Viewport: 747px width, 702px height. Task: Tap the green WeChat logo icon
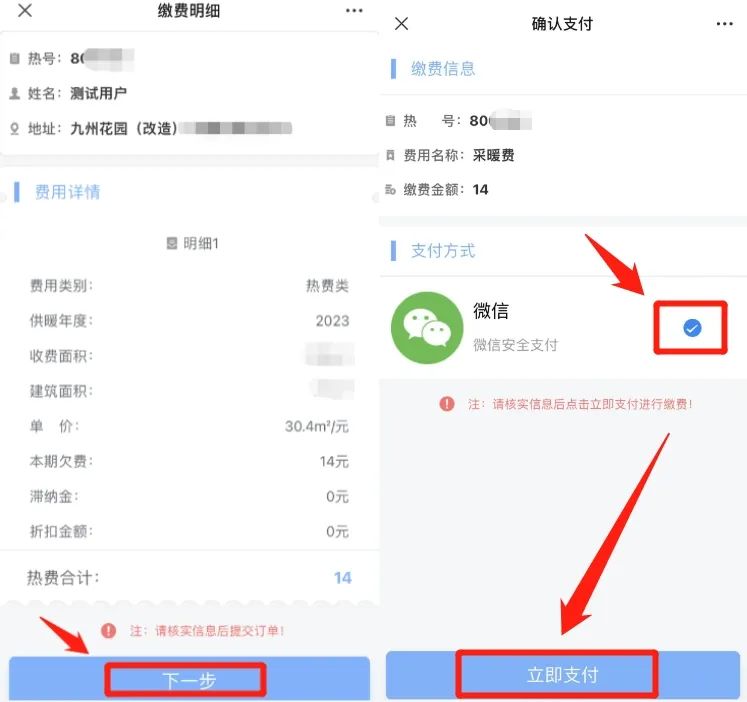(427, 328)
